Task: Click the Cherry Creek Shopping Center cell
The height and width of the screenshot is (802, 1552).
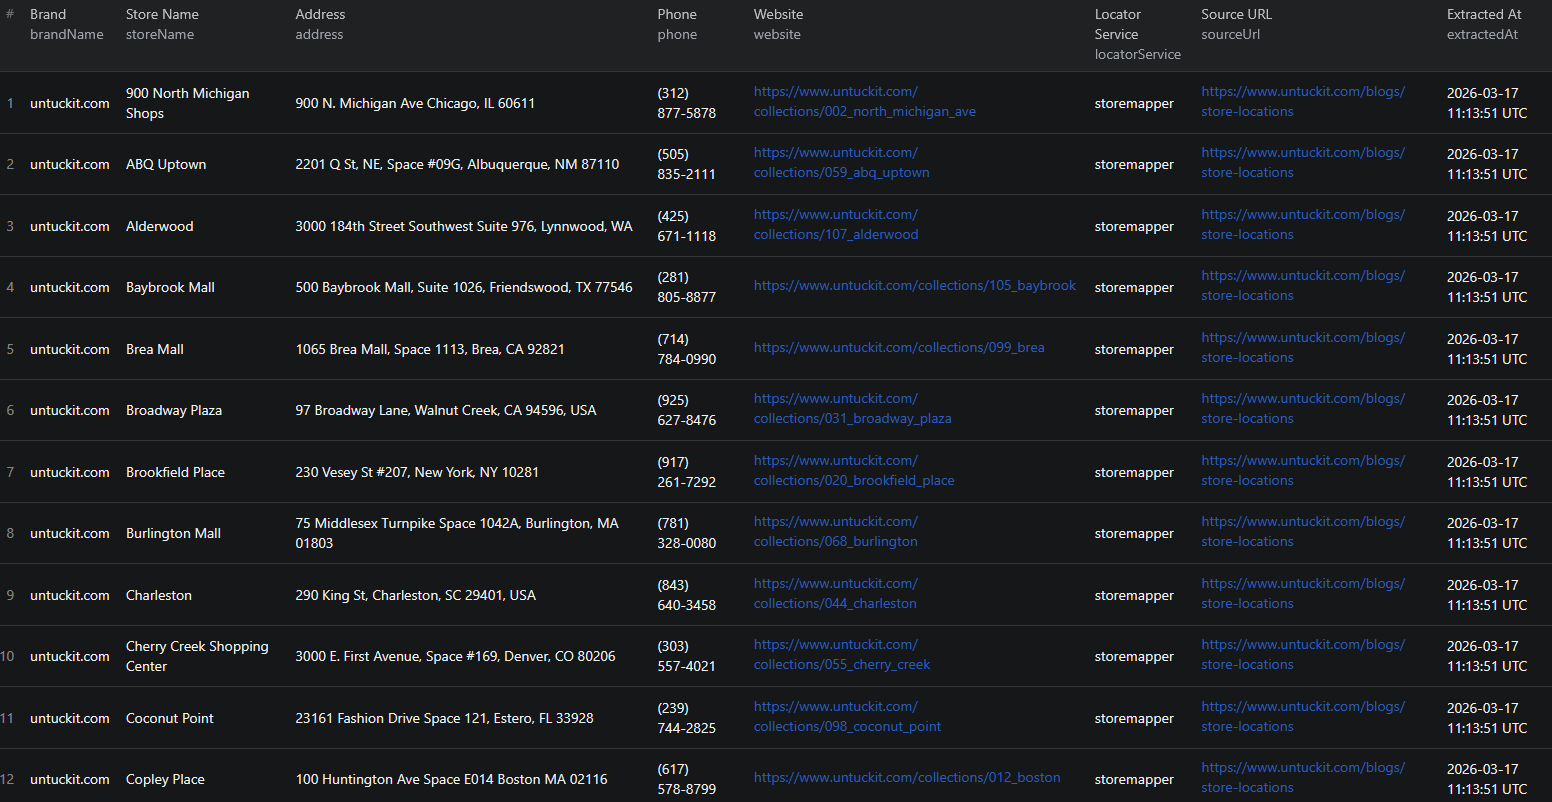Action: [x=197, y=656]
